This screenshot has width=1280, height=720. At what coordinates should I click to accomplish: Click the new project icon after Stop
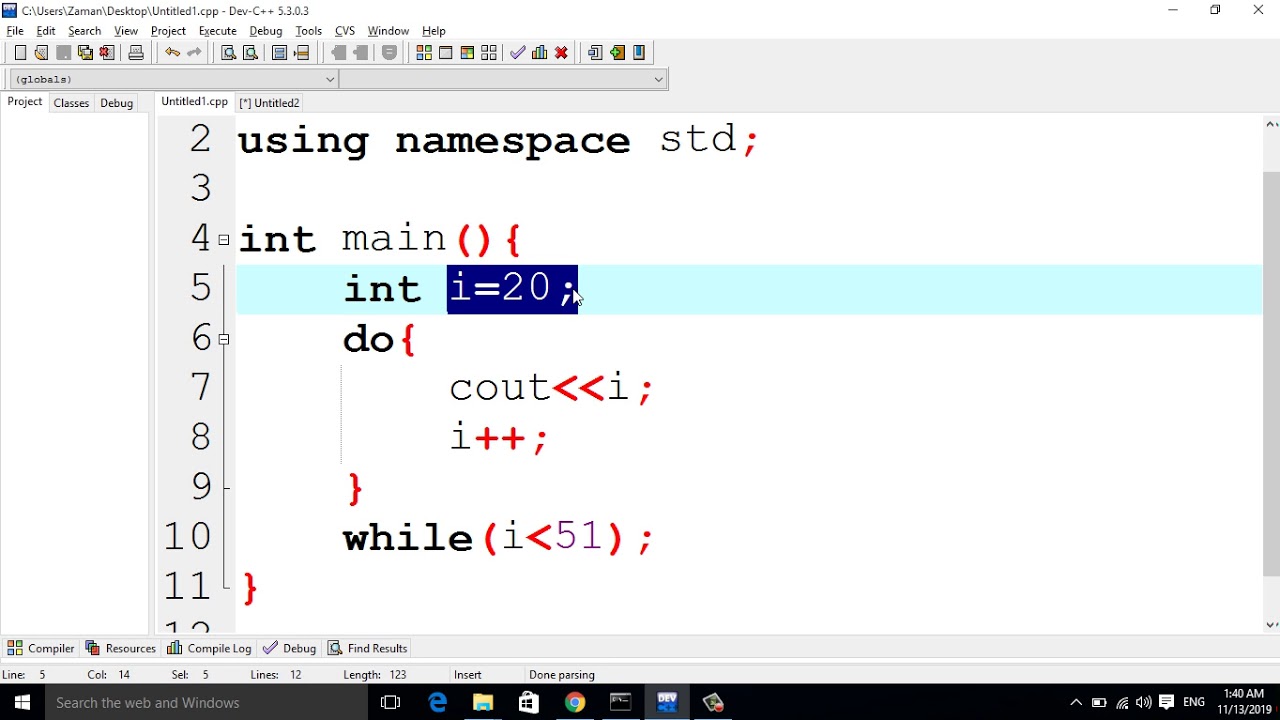[x=595, y=53]
